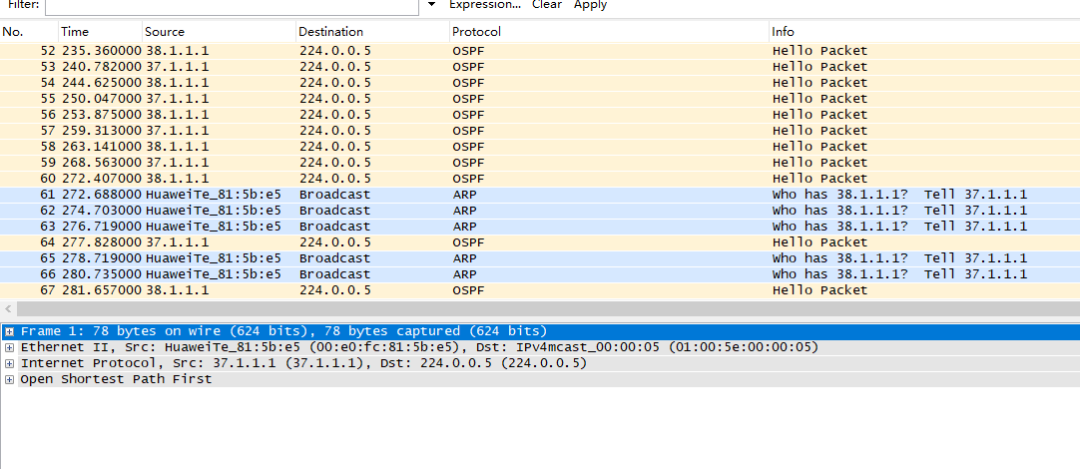Select ARP packet at time 276.719000
This screenshot has height=469, width=1080.
click(x=540, y=226)
